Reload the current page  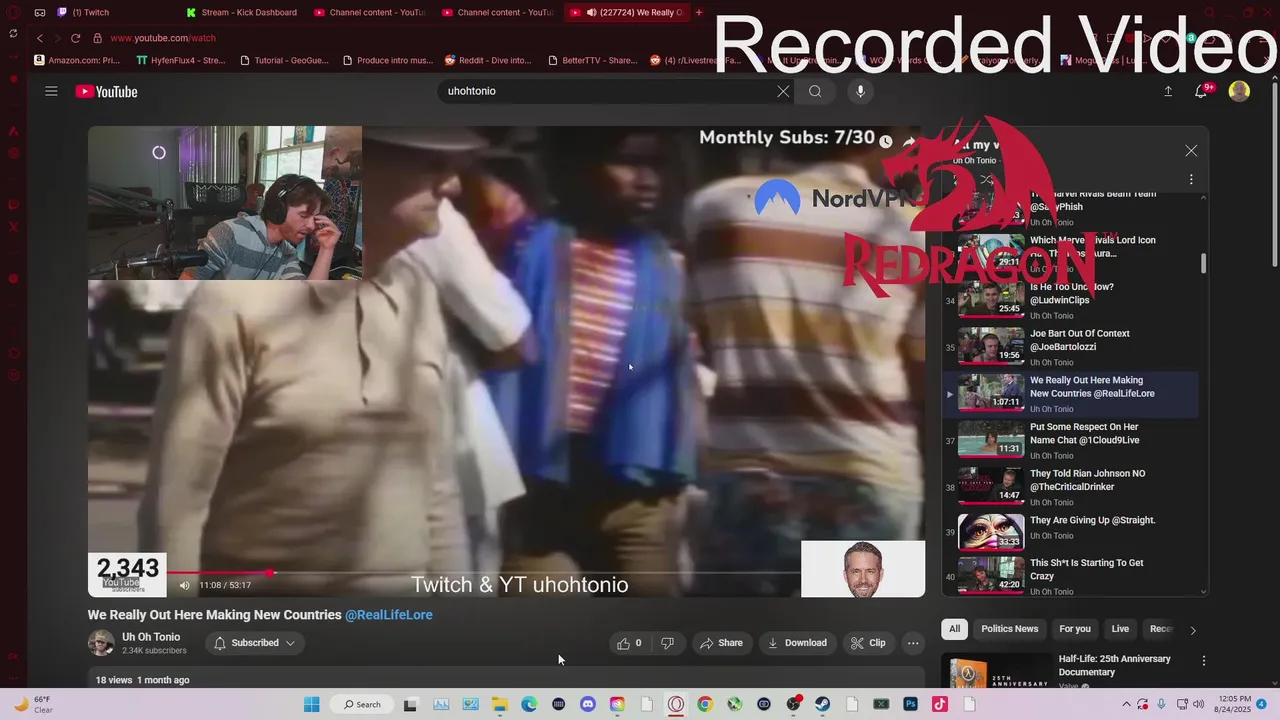point(75,38)
